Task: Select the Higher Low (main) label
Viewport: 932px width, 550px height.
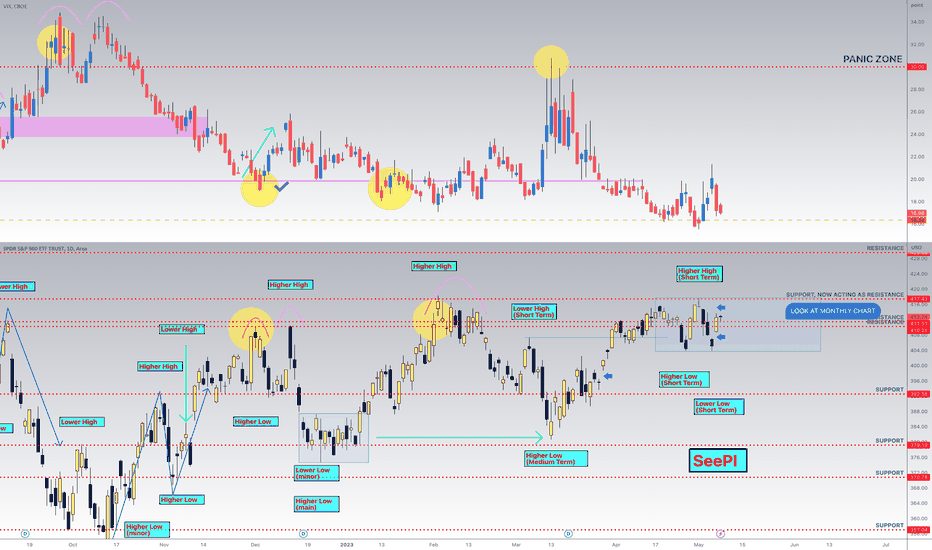Action: pos(317,504)
